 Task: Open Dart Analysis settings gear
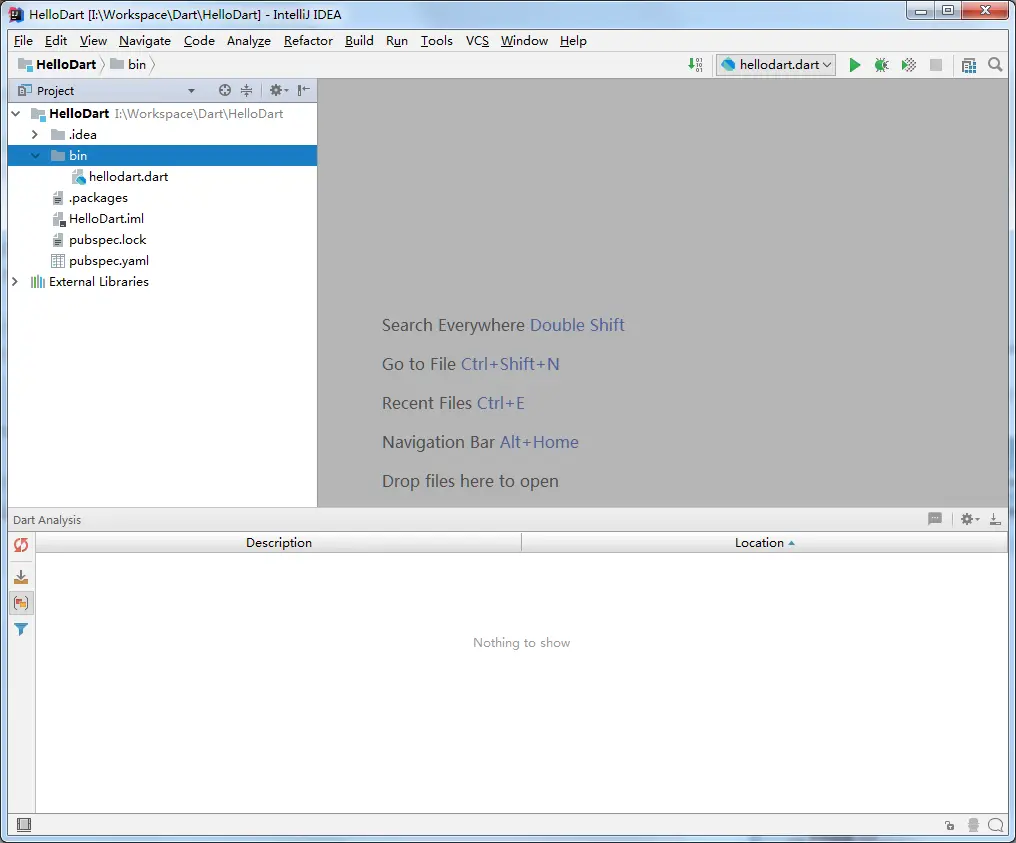969,519
